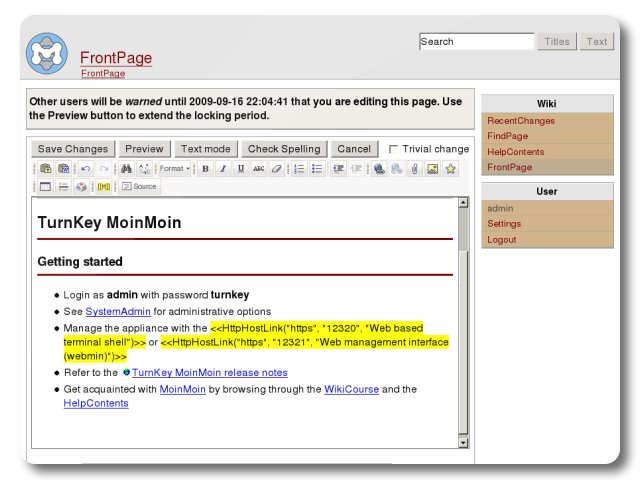Click the Text mode button
The height and width of the screenshot is (480, 640).
click(x=205, y=149)
